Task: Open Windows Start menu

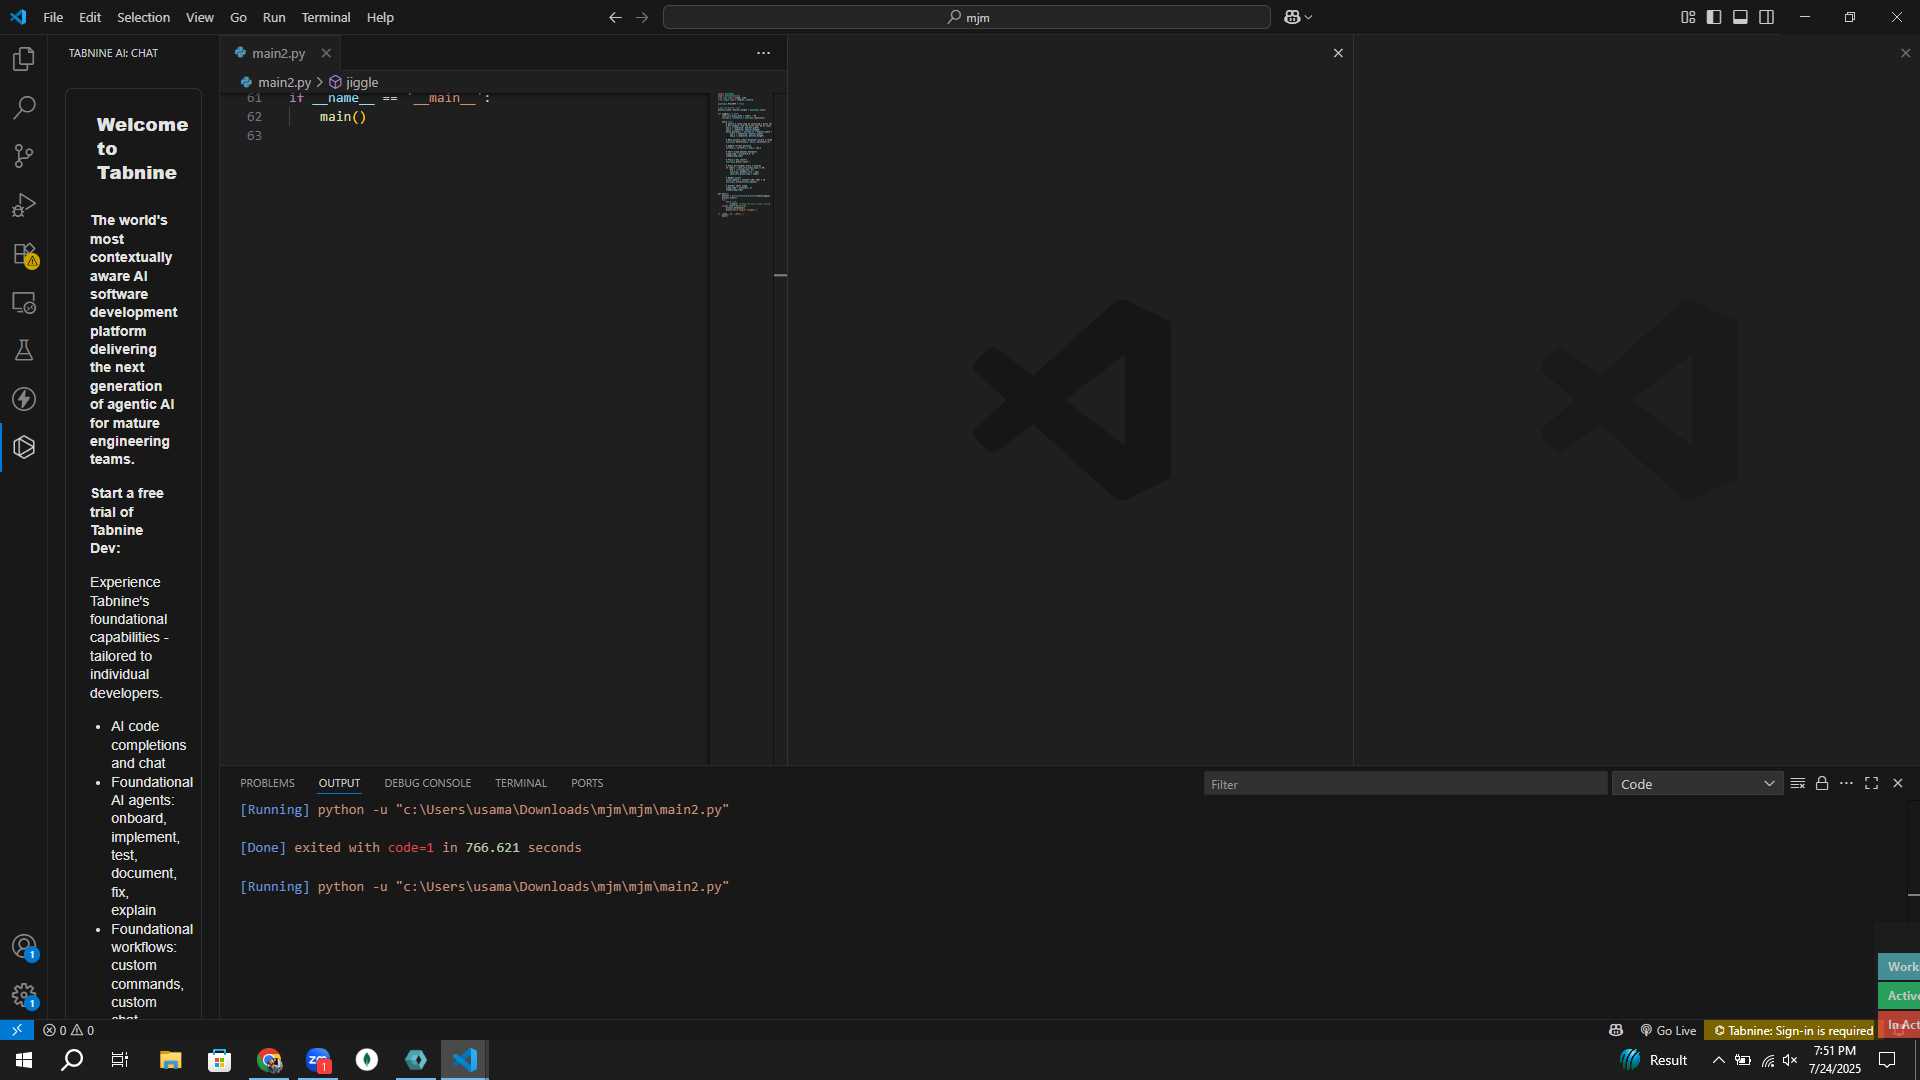Action: click(x=24, y=1060)
